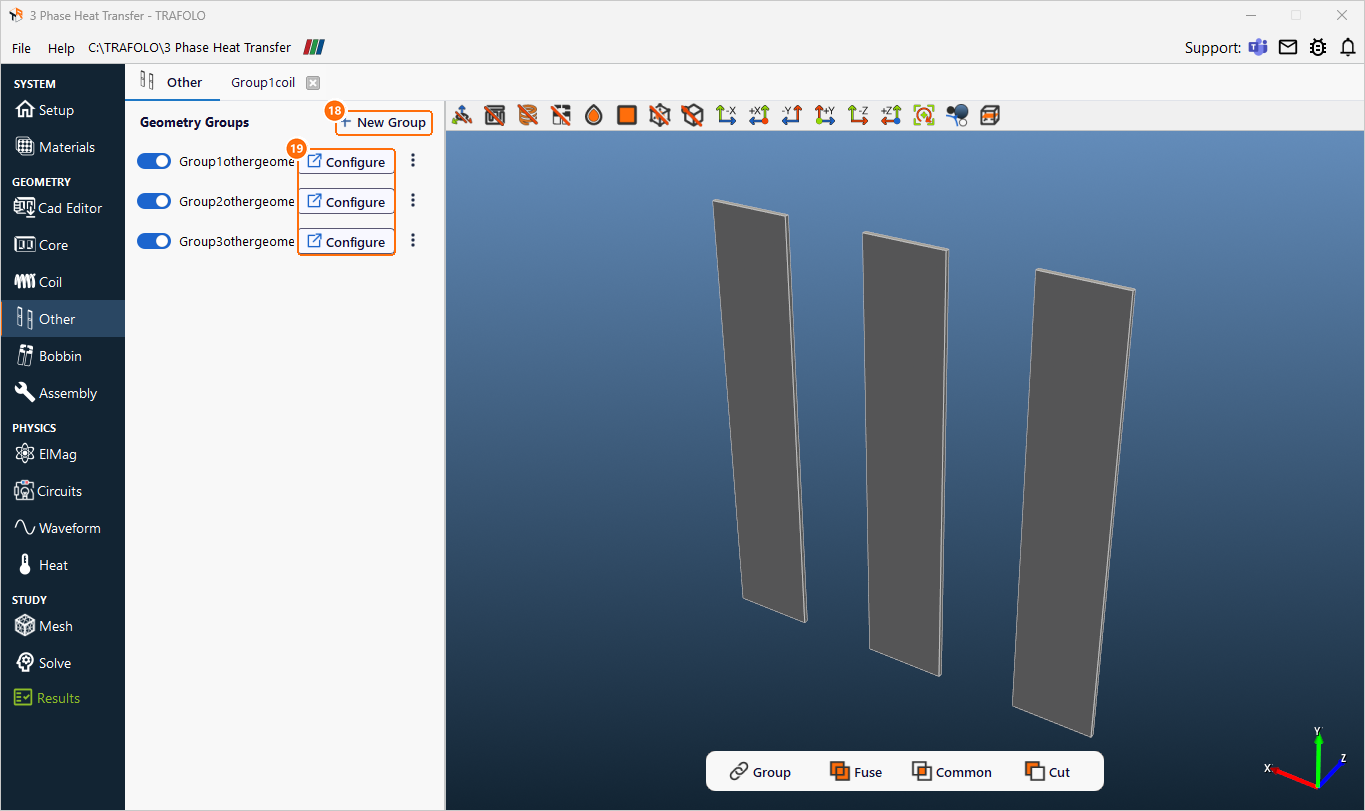Toggle Group1othergeome visibility switch
This screenshot has width=1365, height=811.
click(x=154, y=161)
